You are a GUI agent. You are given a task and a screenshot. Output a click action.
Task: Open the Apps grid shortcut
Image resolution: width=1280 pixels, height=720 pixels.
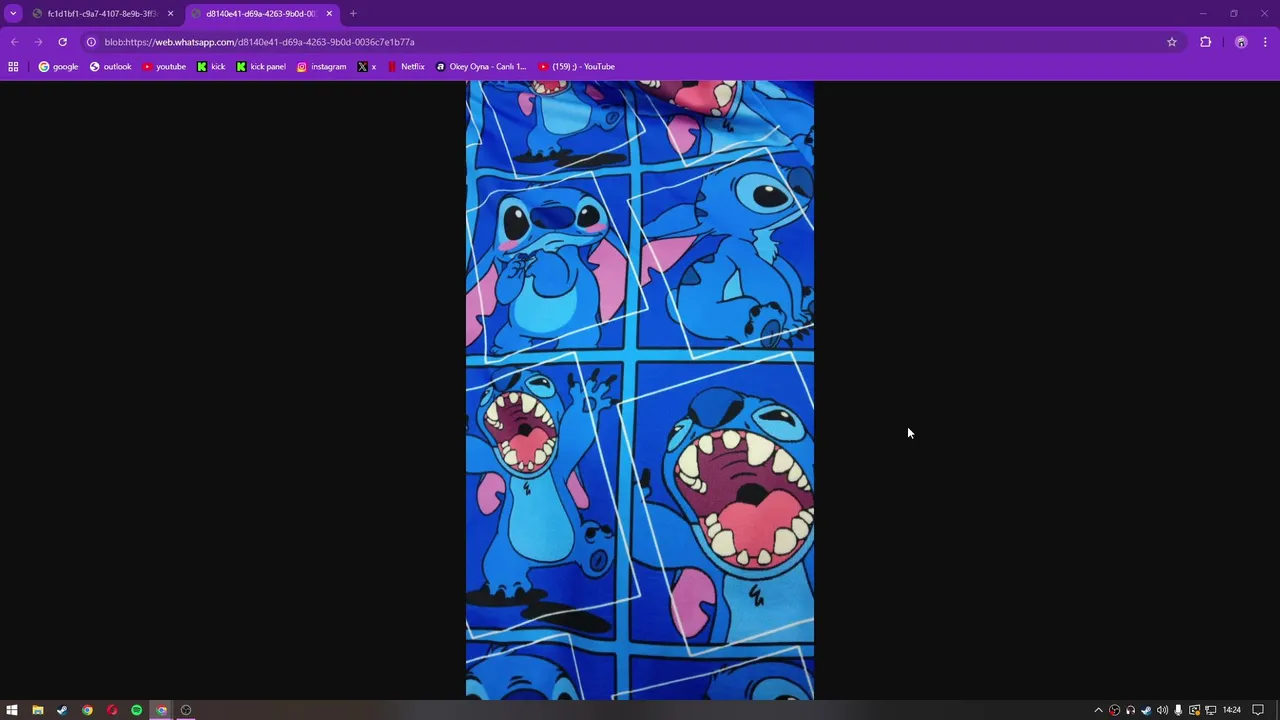pyautogui.click(x=13, y=67)
